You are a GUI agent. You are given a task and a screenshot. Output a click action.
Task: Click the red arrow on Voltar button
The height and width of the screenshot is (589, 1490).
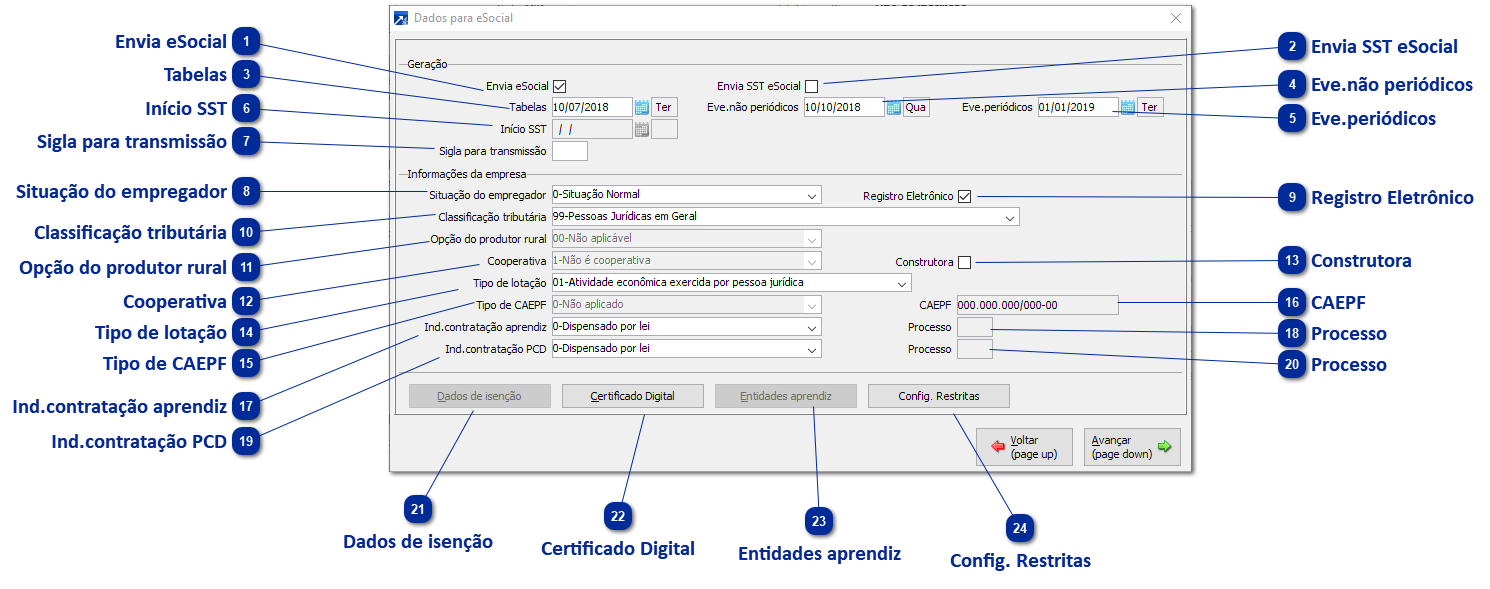click(997, 447)
